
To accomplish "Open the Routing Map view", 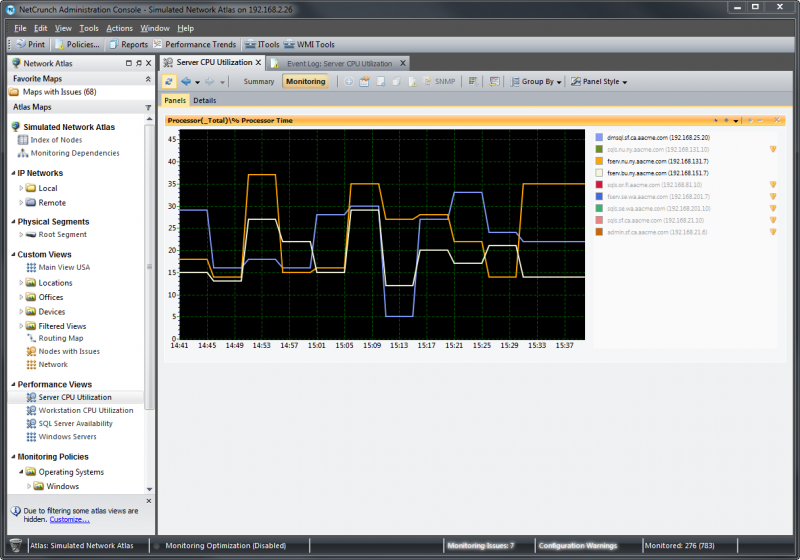I will (x=55, y=338).
